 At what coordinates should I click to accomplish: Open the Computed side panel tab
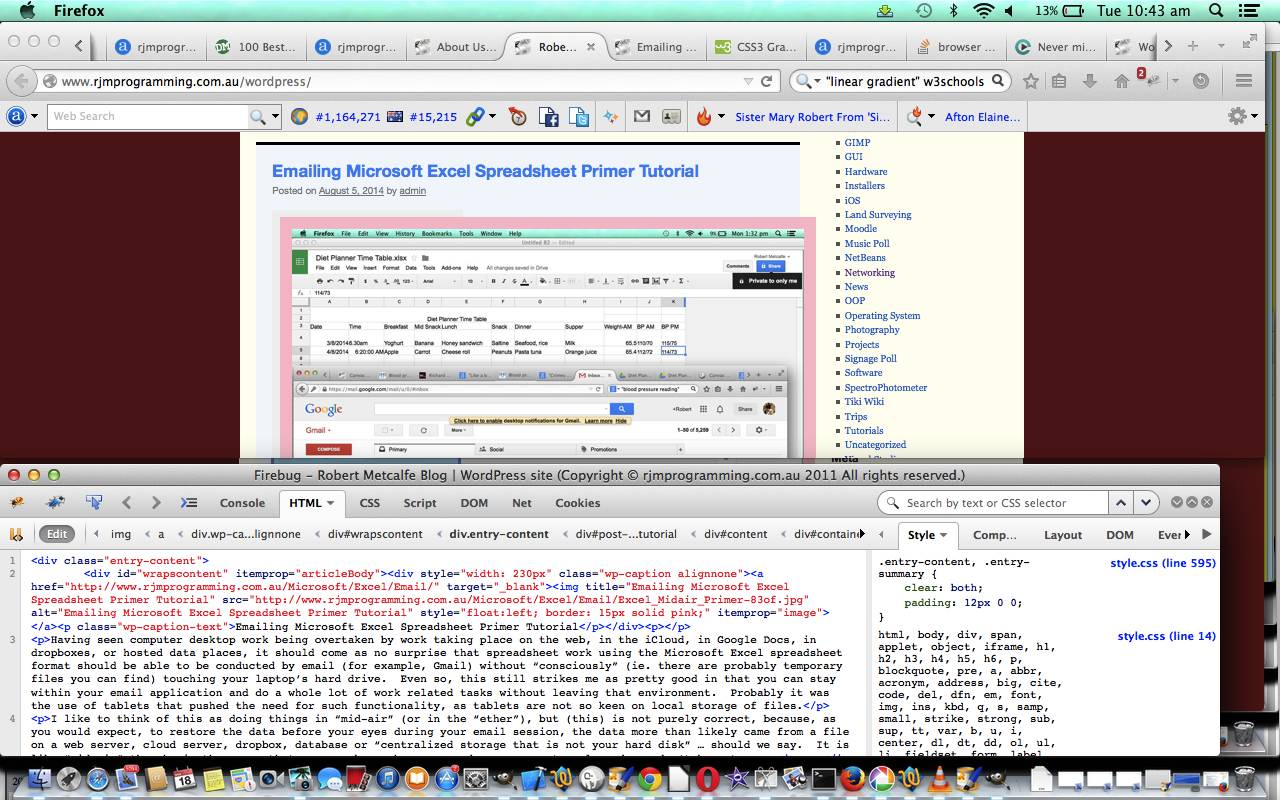click(994, 535)
